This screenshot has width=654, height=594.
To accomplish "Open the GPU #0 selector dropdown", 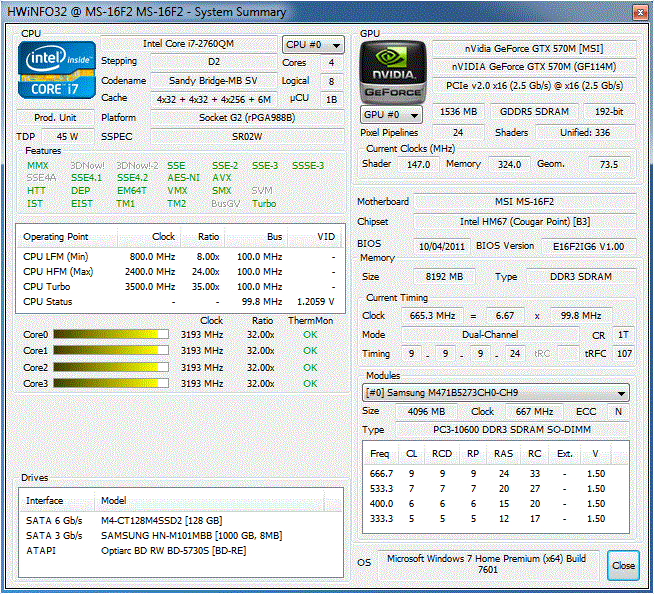I will pos(391,114).
